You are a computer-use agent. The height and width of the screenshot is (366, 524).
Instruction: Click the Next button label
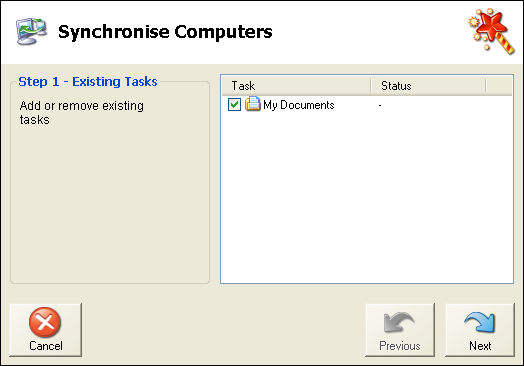[480, 346]
